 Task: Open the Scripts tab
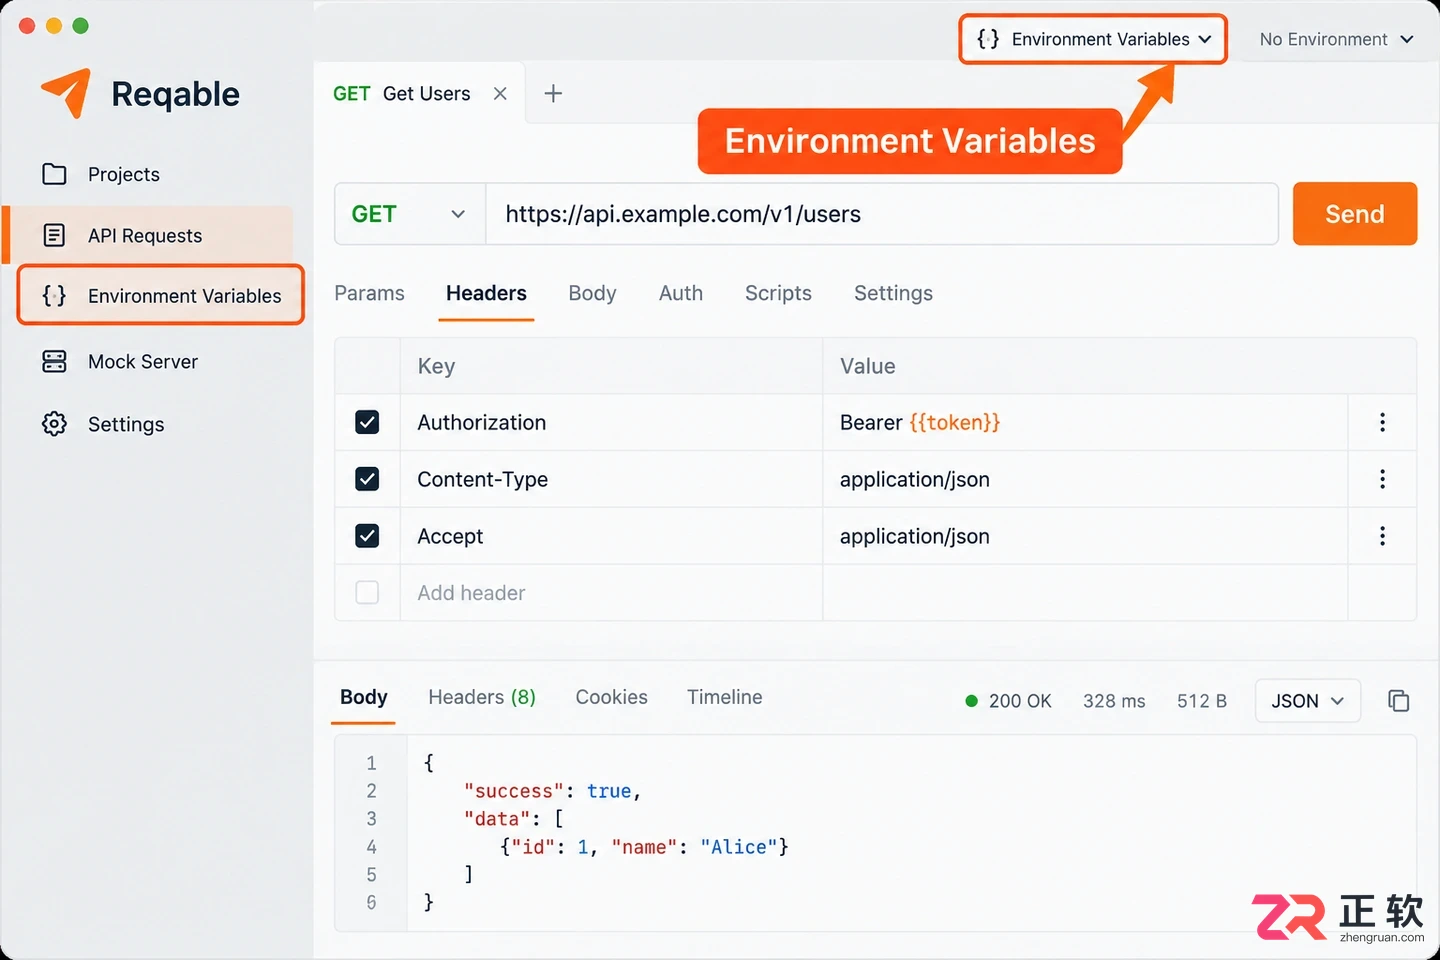click(778, 293)
